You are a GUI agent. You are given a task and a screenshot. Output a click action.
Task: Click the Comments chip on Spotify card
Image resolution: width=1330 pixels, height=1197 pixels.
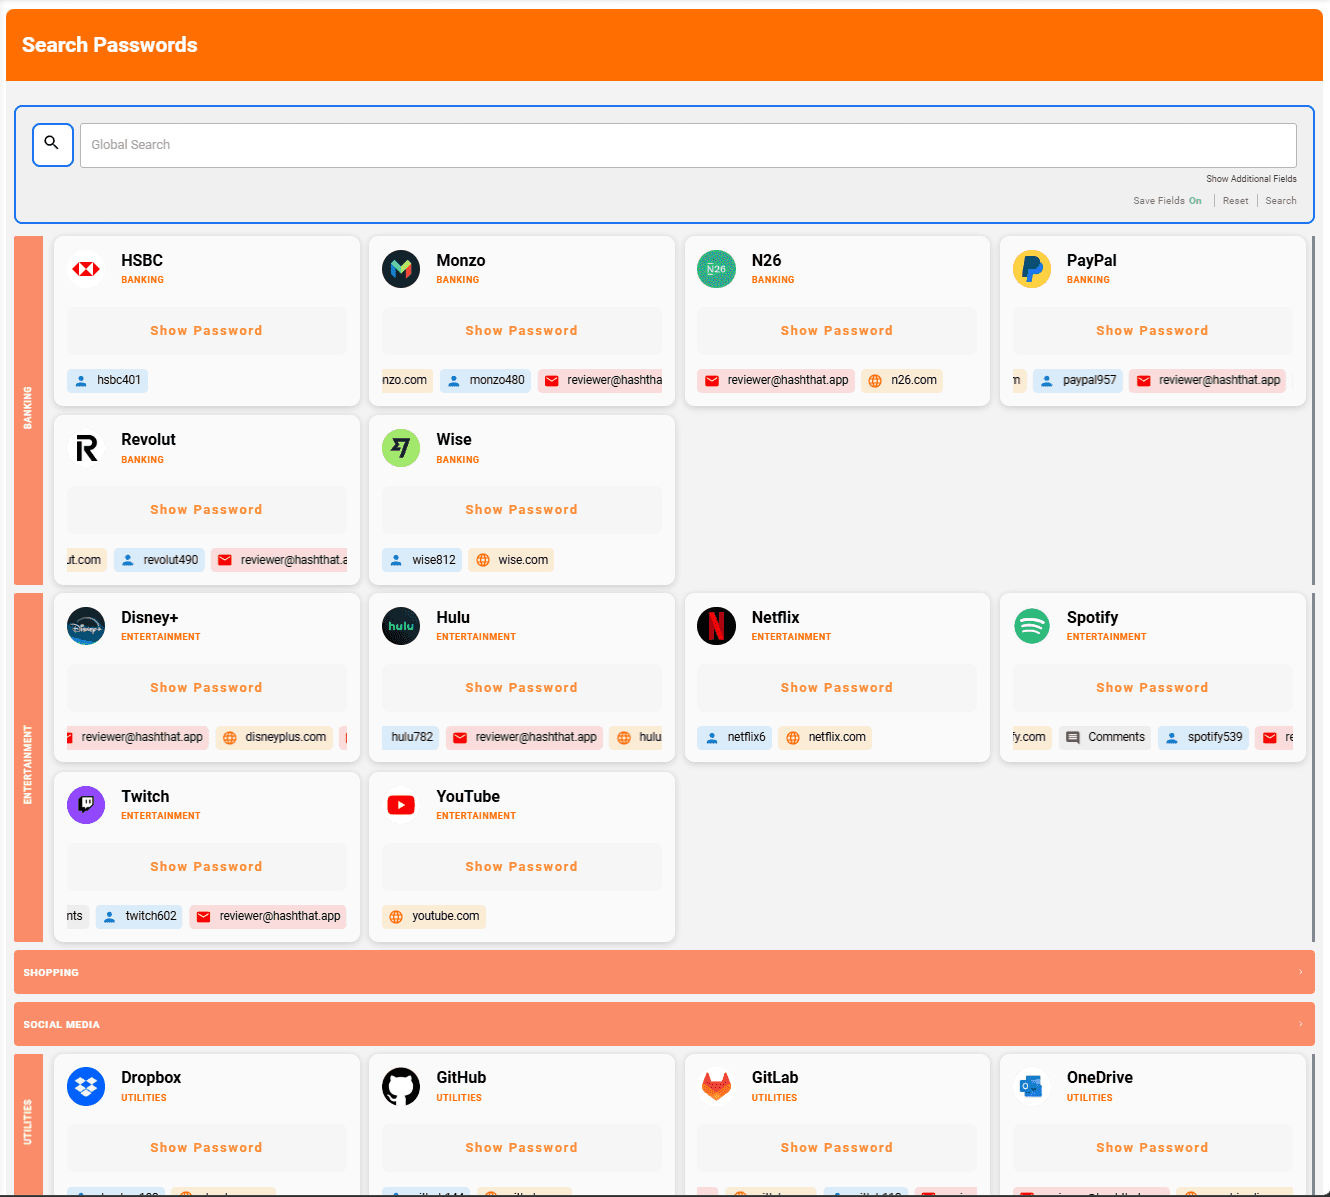point(1104,737)
